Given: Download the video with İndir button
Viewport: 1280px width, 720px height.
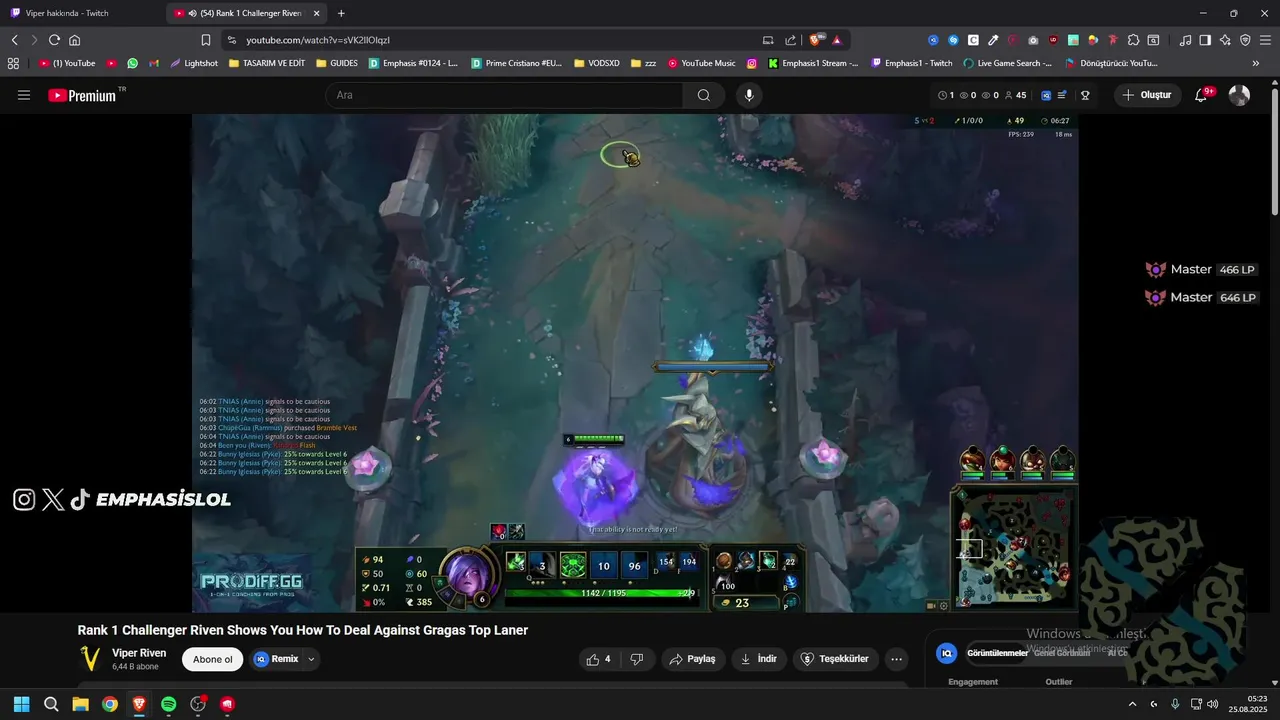Looking at the screenshot, I should [759, 659].
